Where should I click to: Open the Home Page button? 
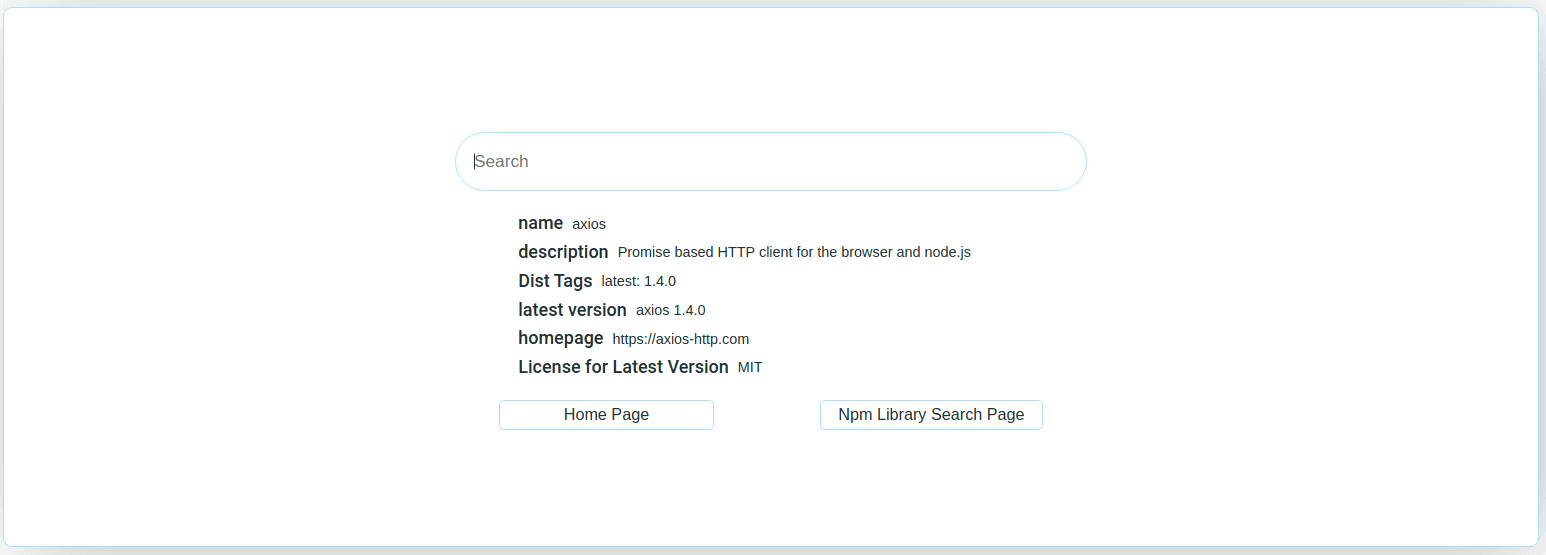tap(606, 415)
